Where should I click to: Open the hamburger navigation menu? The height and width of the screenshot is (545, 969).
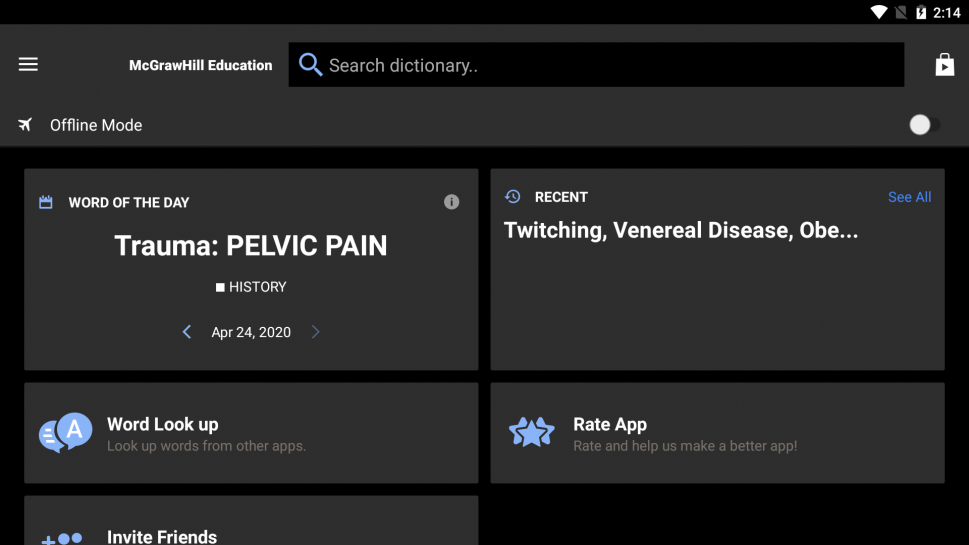click(x=28, y=64)
